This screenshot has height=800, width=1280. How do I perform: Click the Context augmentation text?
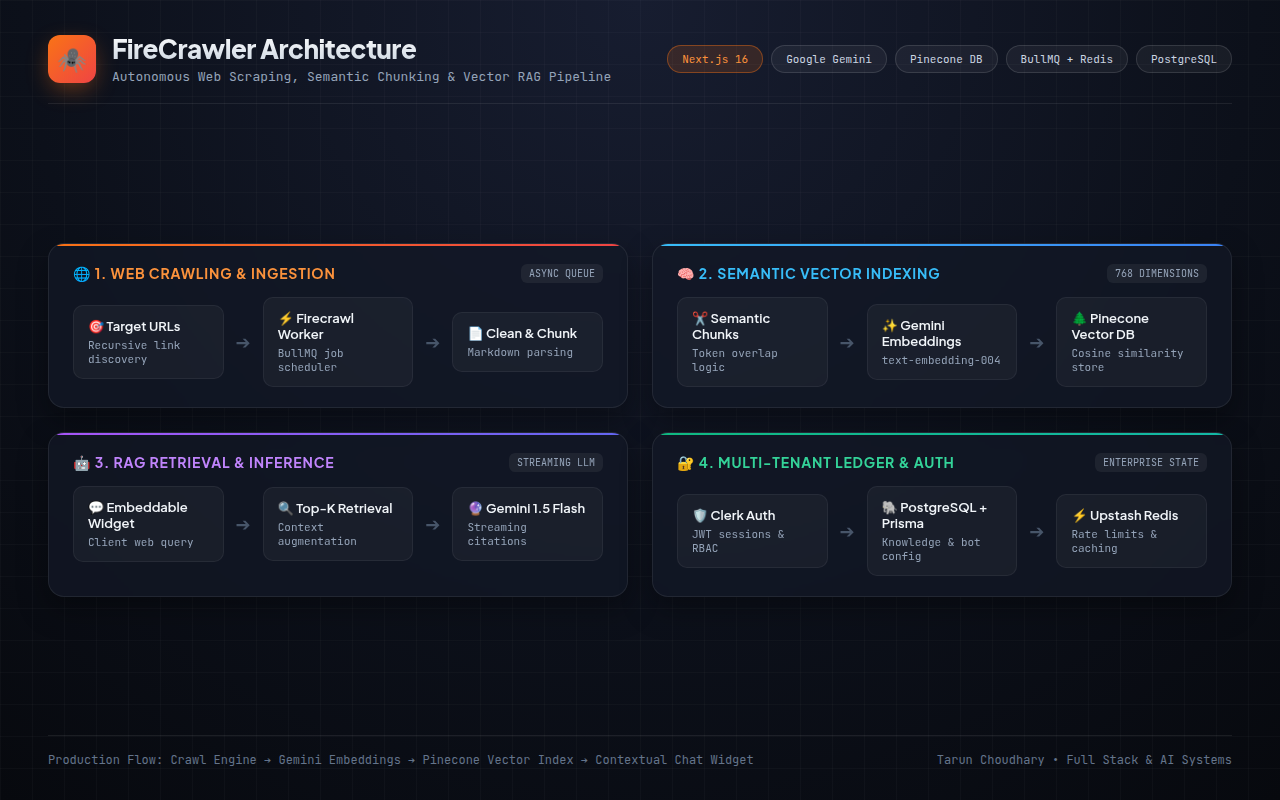click(x=317, y=534)
